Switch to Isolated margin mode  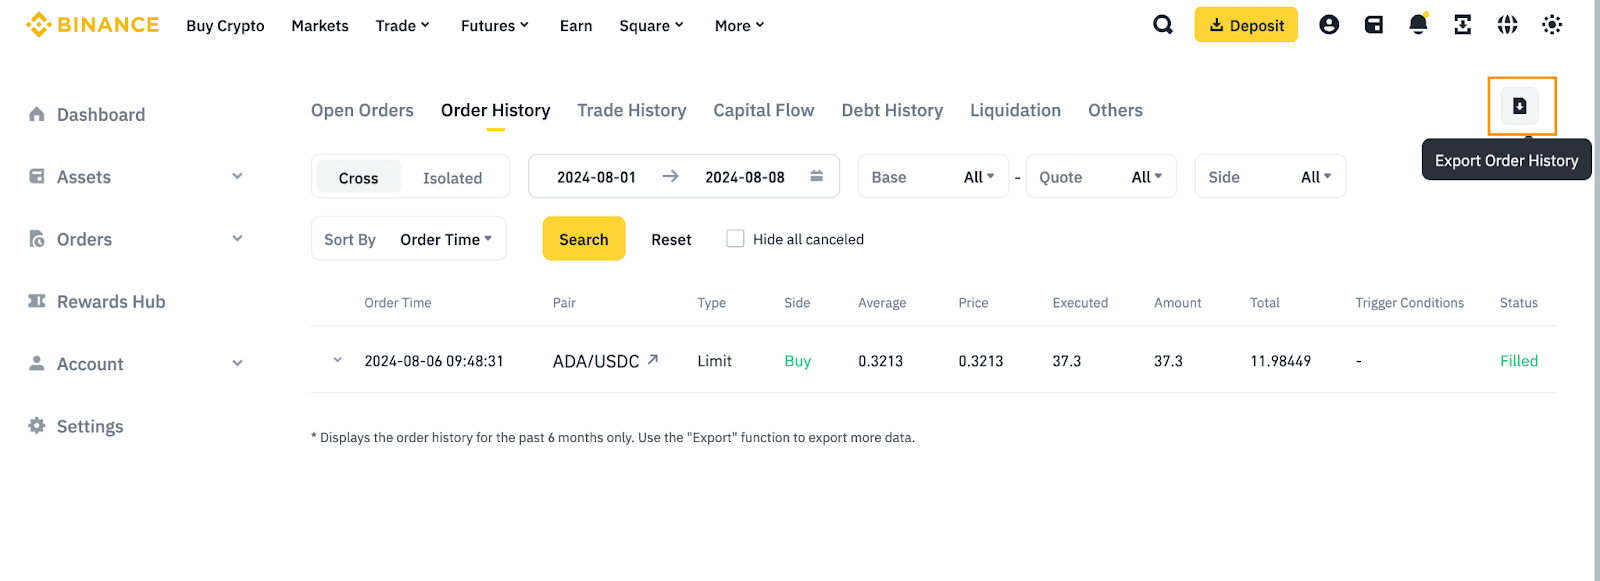click(x=452, y=178)
